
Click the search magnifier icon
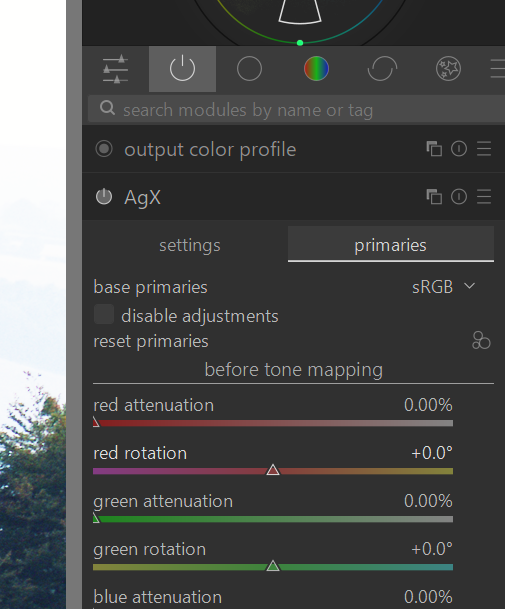click(107, 108)
